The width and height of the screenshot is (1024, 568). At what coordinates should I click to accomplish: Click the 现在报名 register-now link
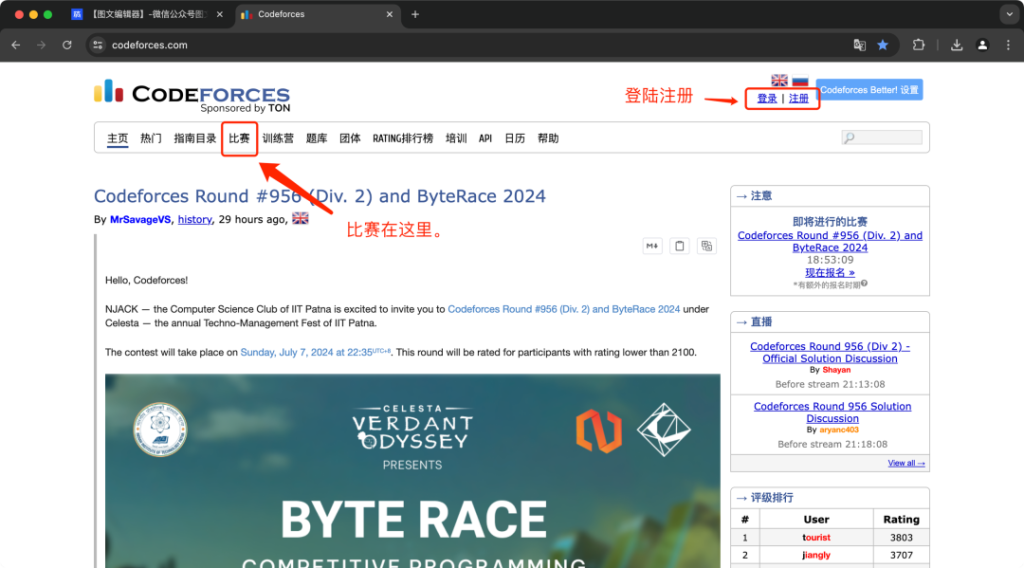click(829, 272)
